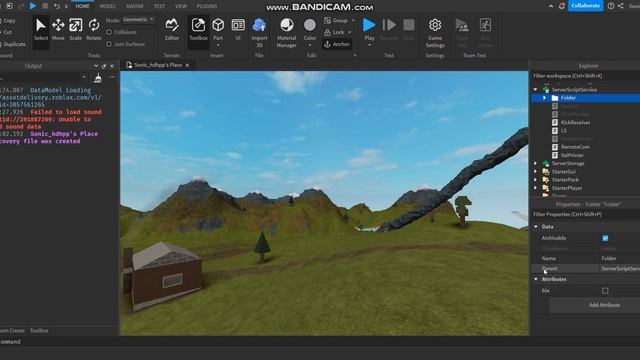Viewport: 640px width, 360px height.
Task: Open Output panel options chevron
Action: point(96,66)
